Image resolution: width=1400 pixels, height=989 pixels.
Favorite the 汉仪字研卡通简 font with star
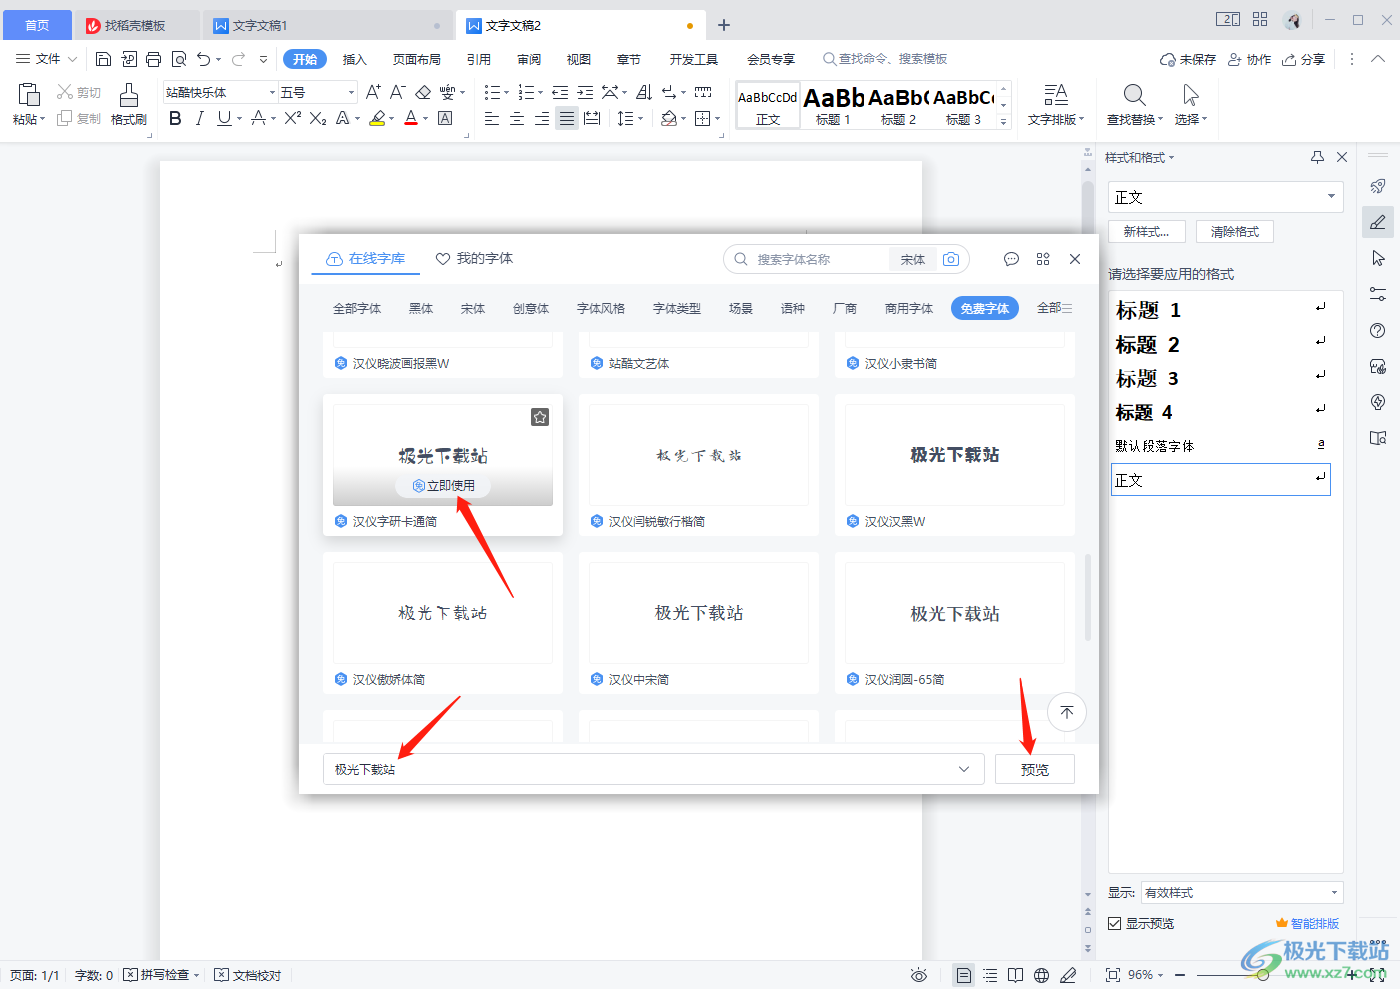(540, 417)
